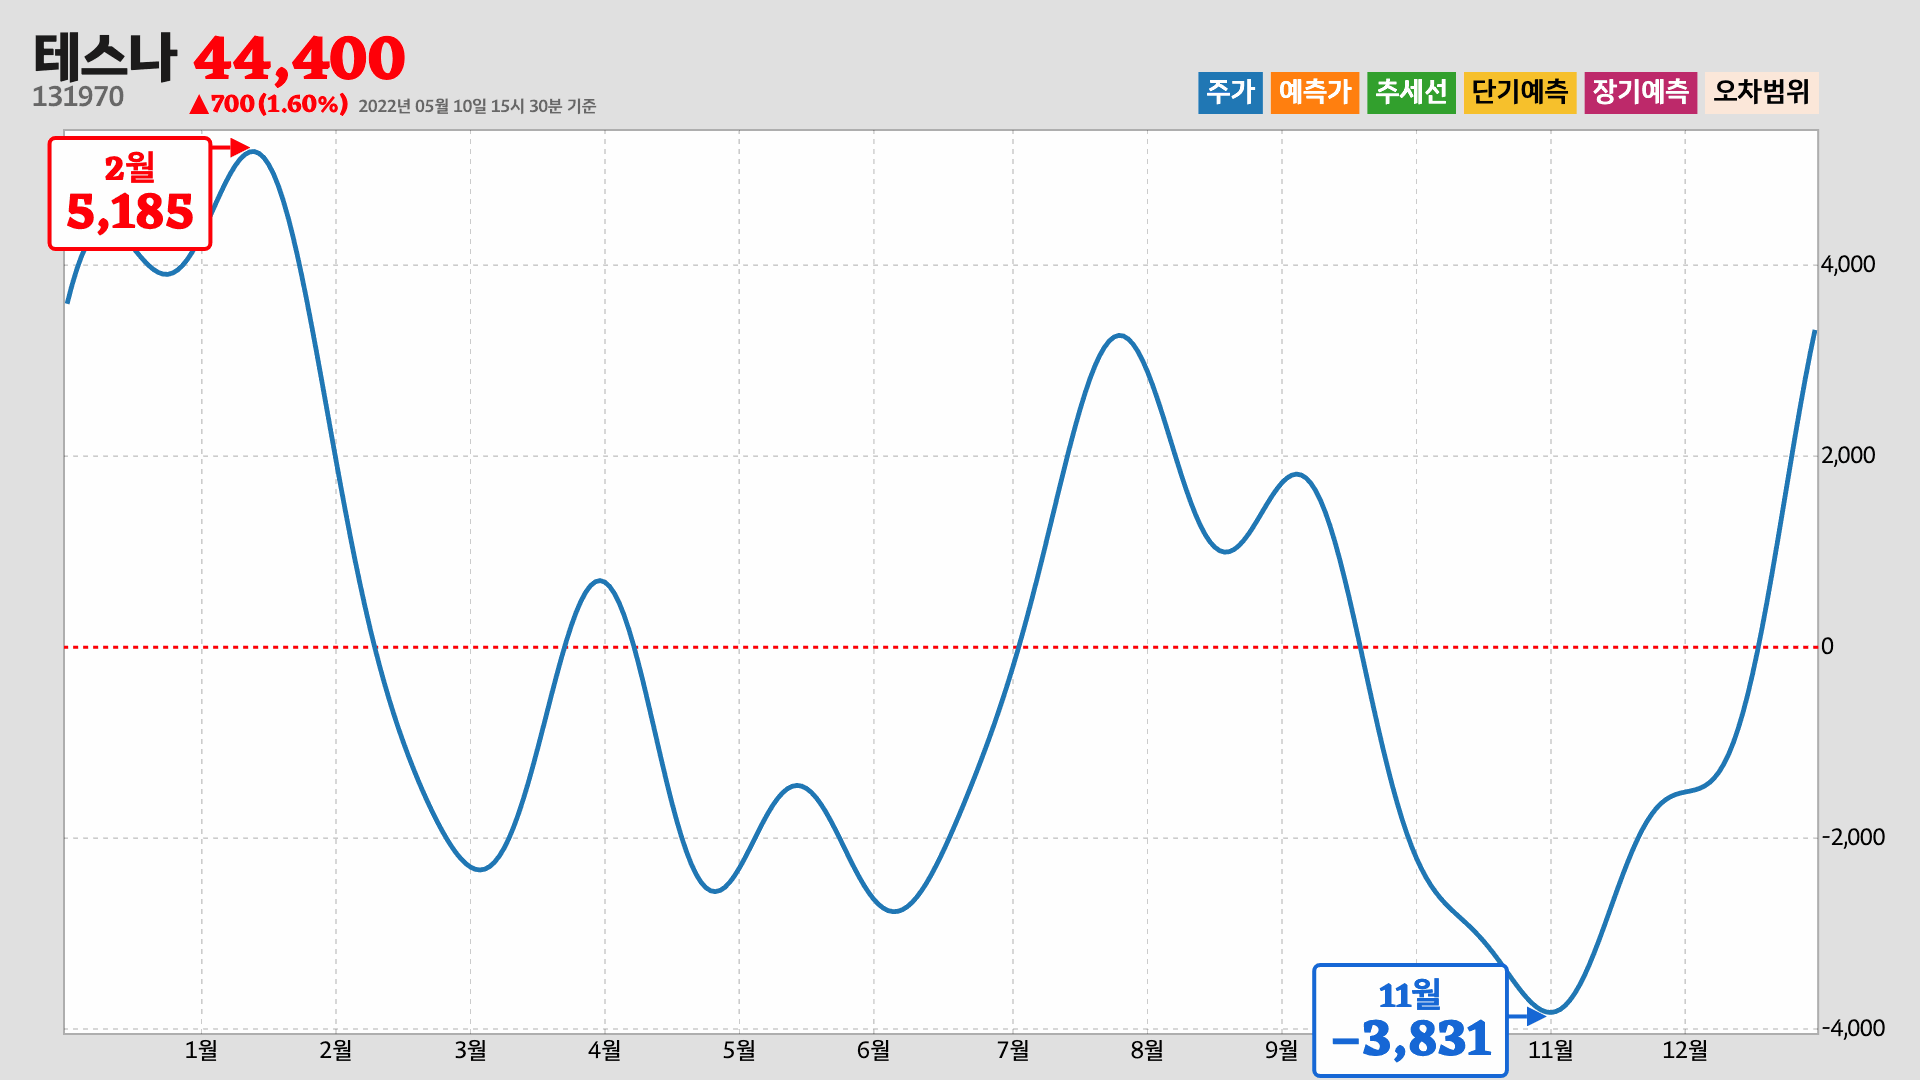This screenshot has width=1920, height=1080.
Task: Click the 2월 5,185 peak annotation box
Action: coord(130,194)
